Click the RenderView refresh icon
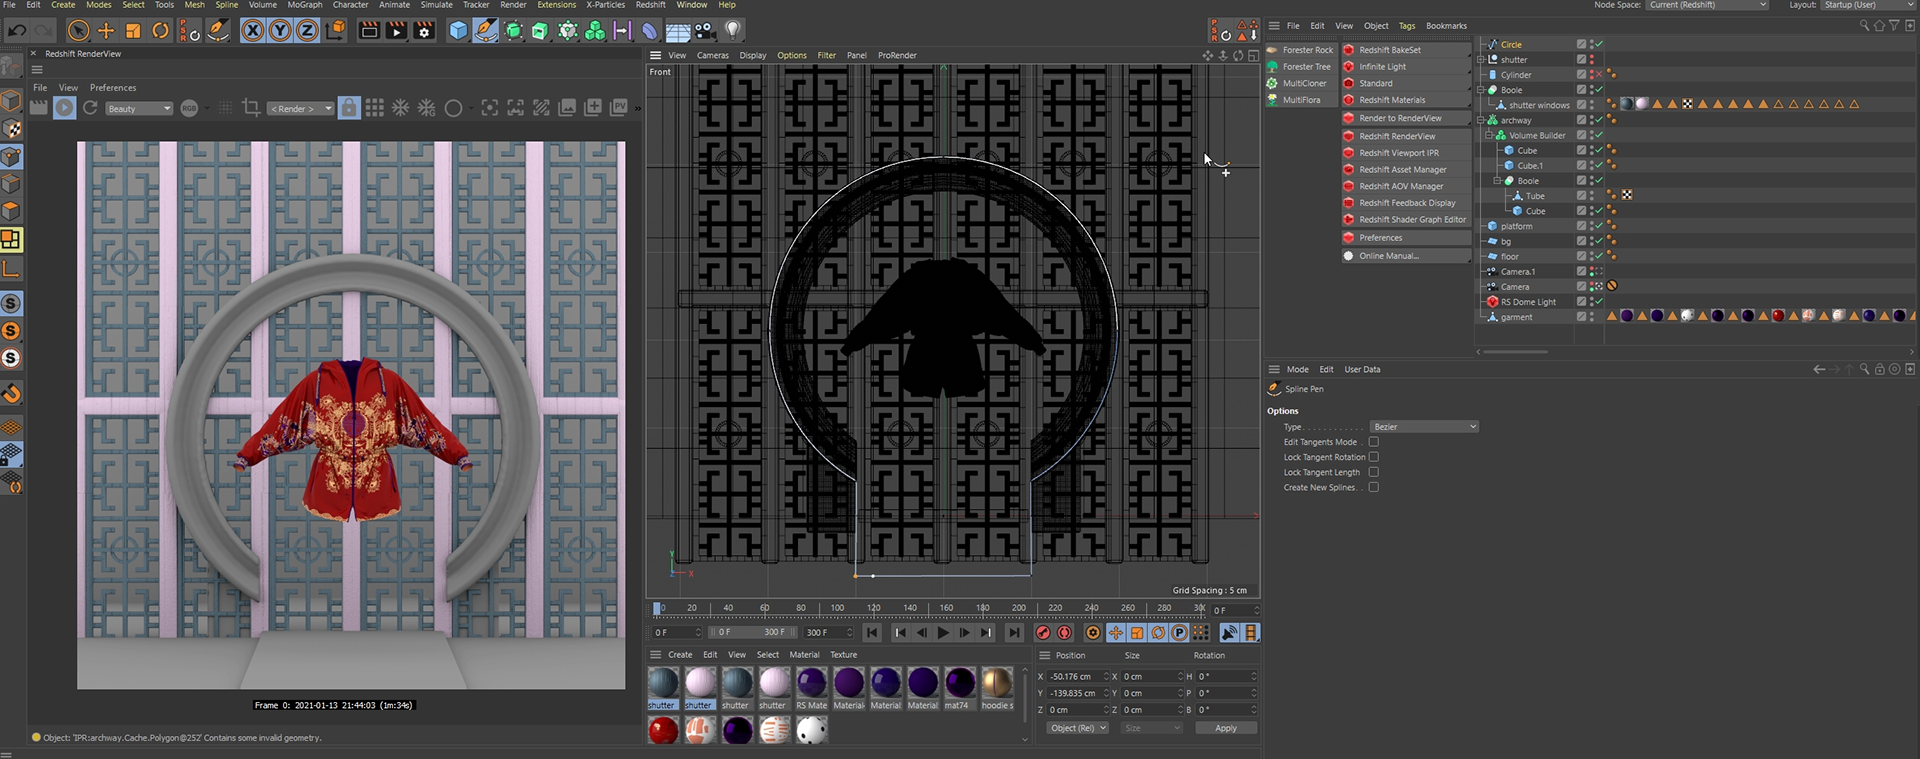1920x759 pixels. [90, 108]
